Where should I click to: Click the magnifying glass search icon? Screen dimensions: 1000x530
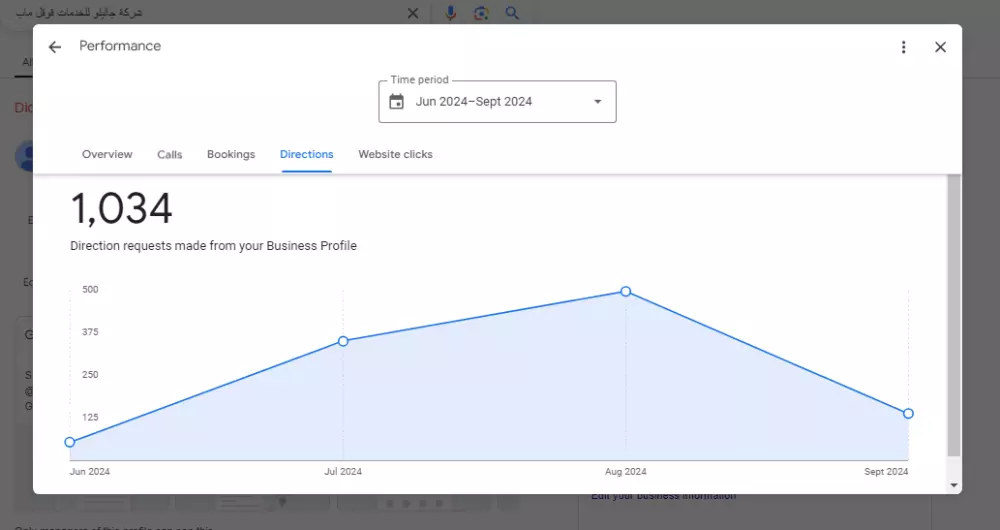point(512,13)
